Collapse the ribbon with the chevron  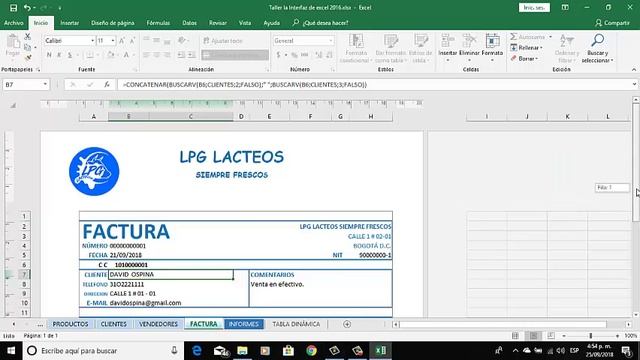pos(634,70)
